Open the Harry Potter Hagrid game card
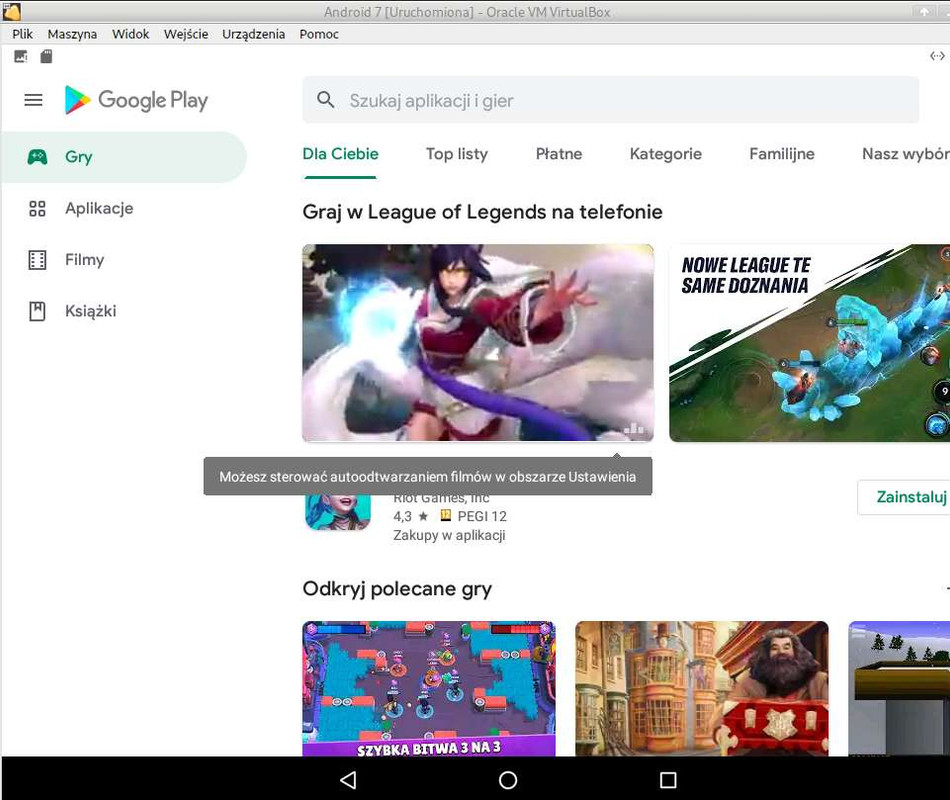Screen dimensions: 950x800 pyautogui.click(x=702, y=688)
